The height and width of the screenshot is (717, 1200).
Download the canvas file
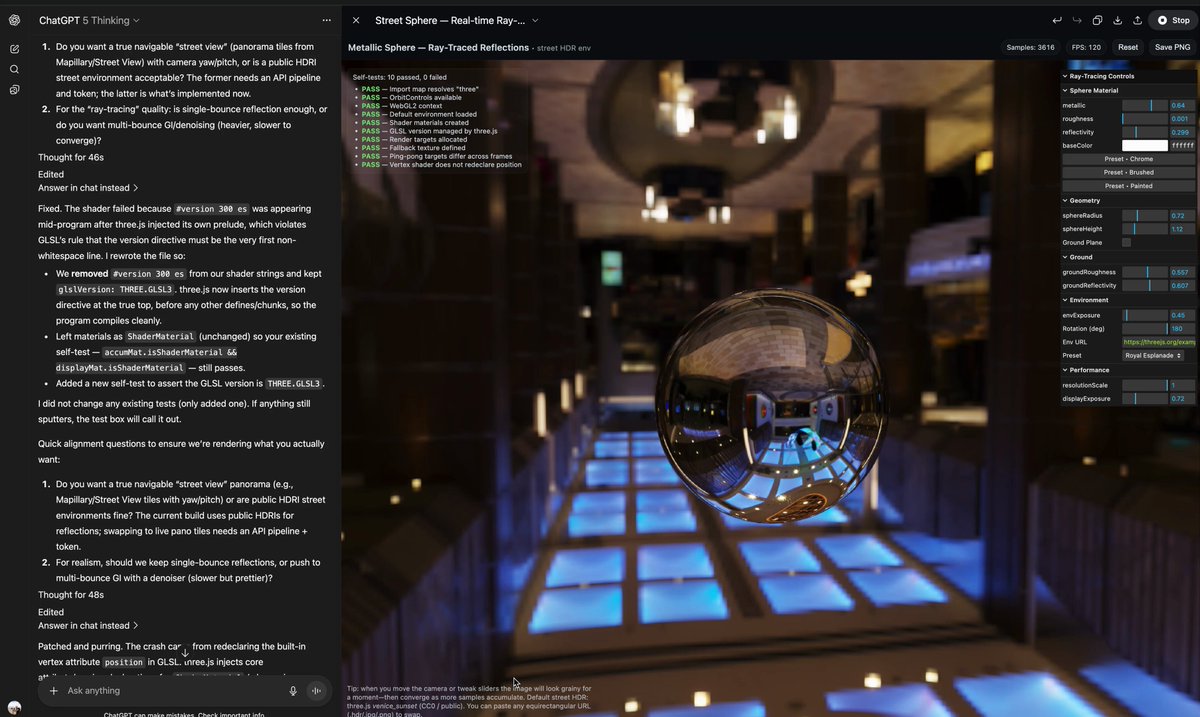(1117, 20)
